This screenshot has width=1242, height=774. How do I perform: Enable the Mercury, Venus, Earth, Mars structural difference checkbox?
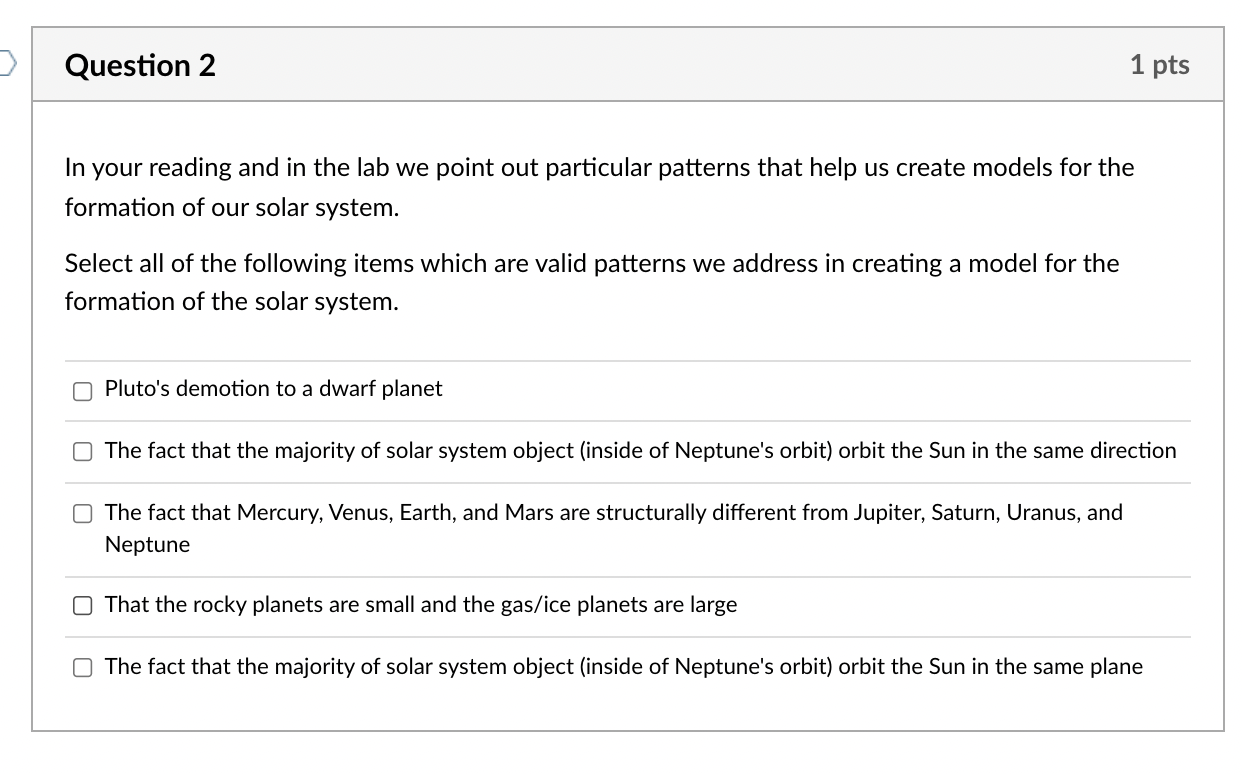pyautogui.click(x=82, y=514)
